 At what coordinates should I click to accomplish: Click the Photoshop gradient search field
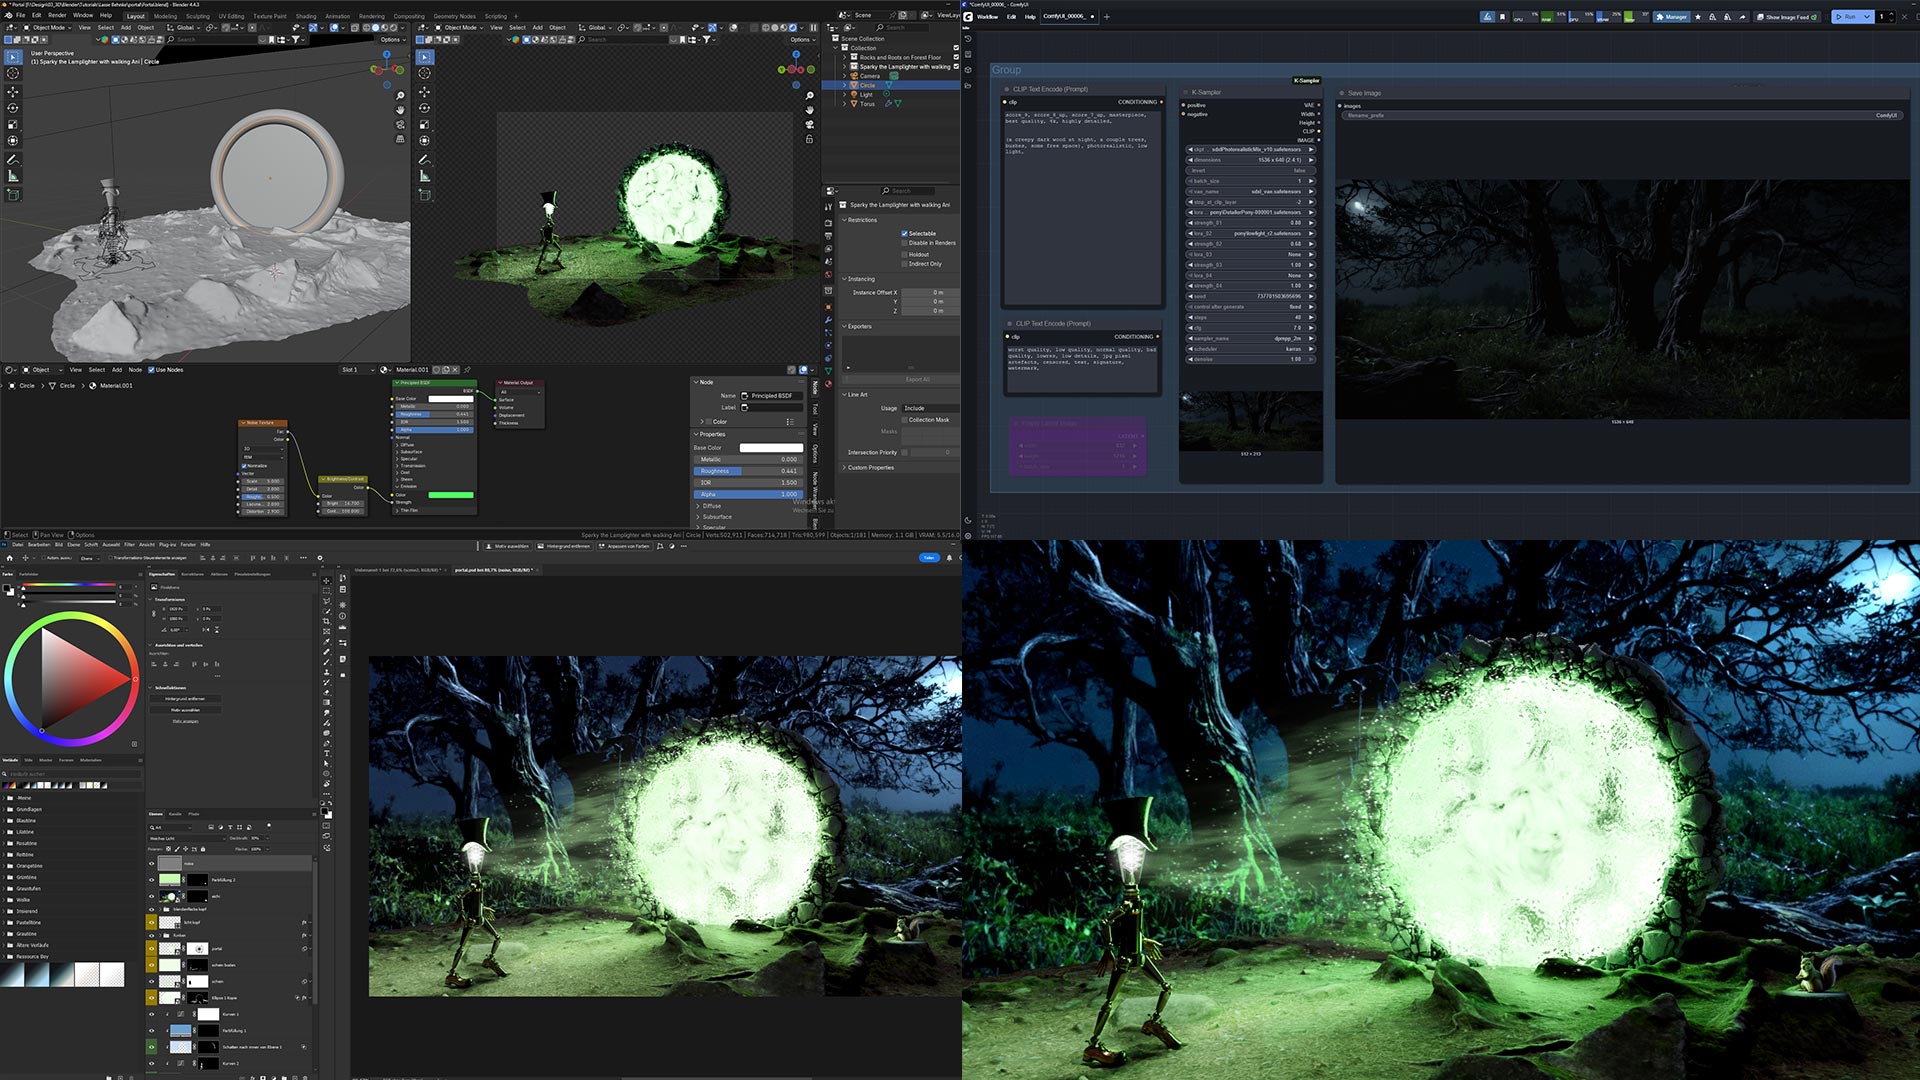click(72, 774)
